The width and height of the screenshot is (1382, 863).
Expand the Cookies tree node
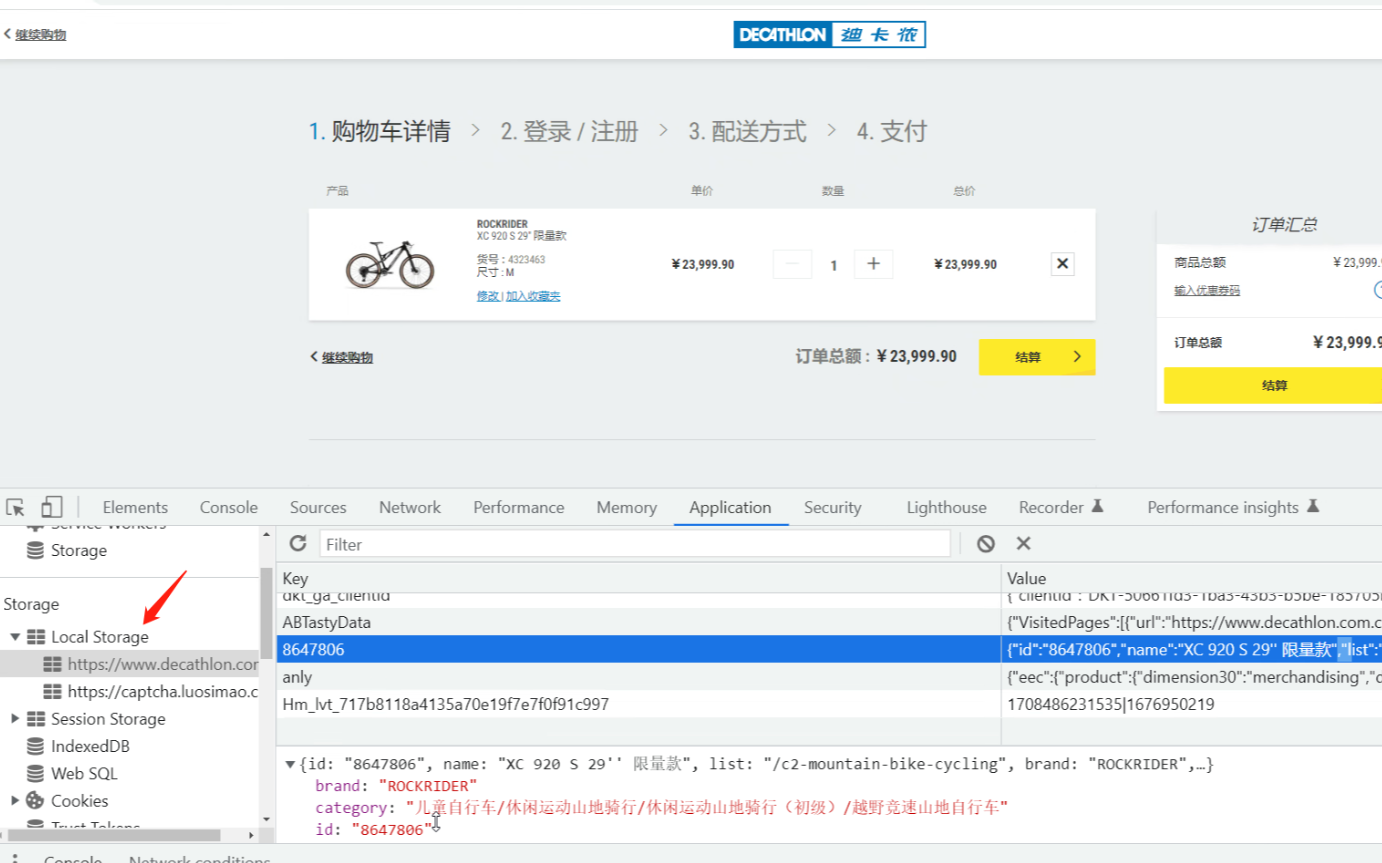[x=15, y=800]
